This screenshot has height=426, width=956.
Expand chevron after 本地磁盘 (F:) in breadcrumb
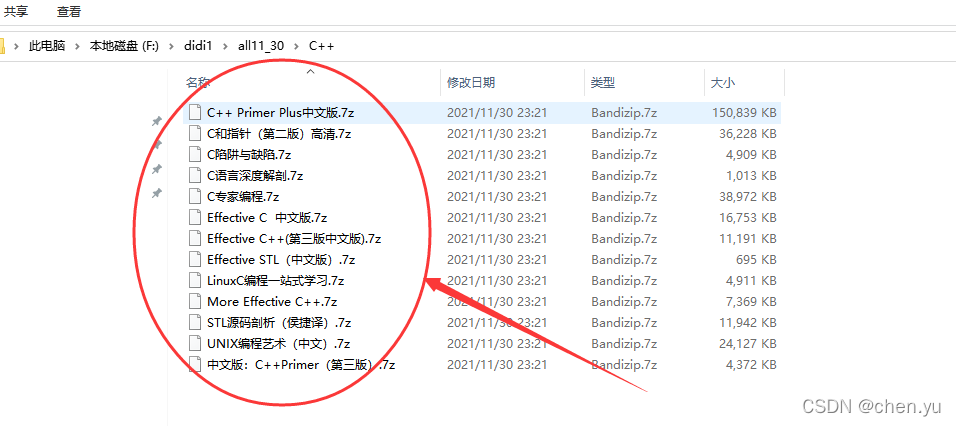[x=171, y=46]
